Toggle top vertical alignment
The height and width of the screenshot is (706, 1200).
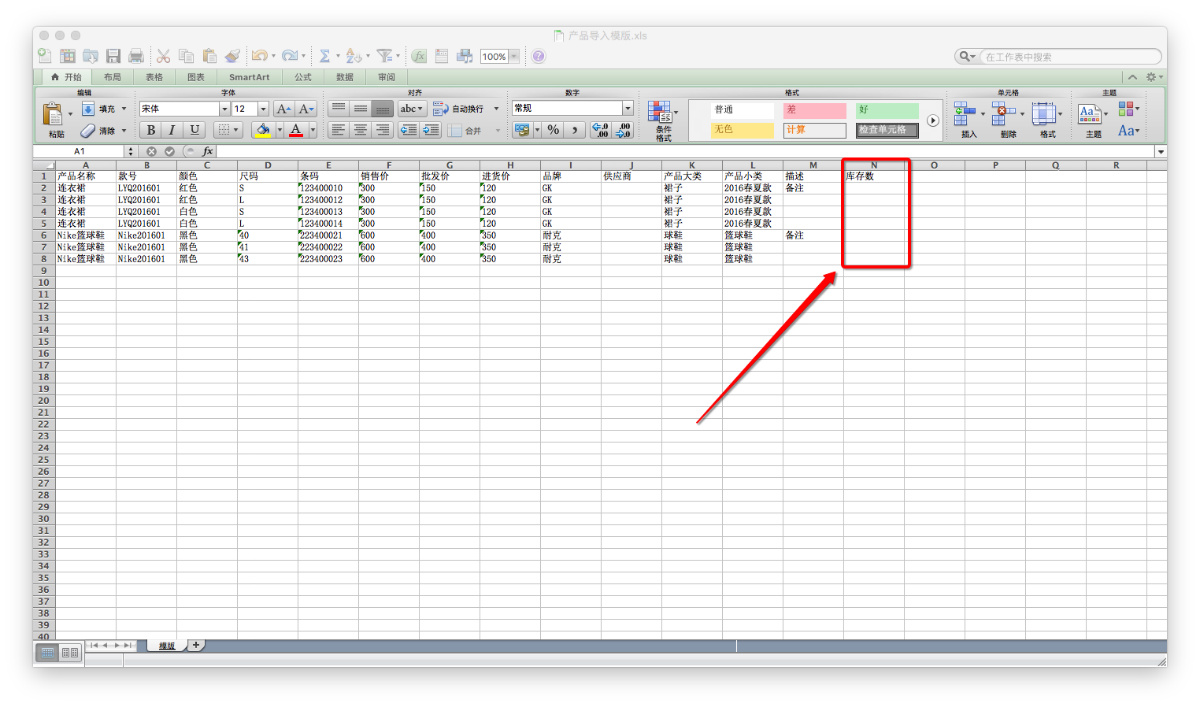[x=339, y=108]
